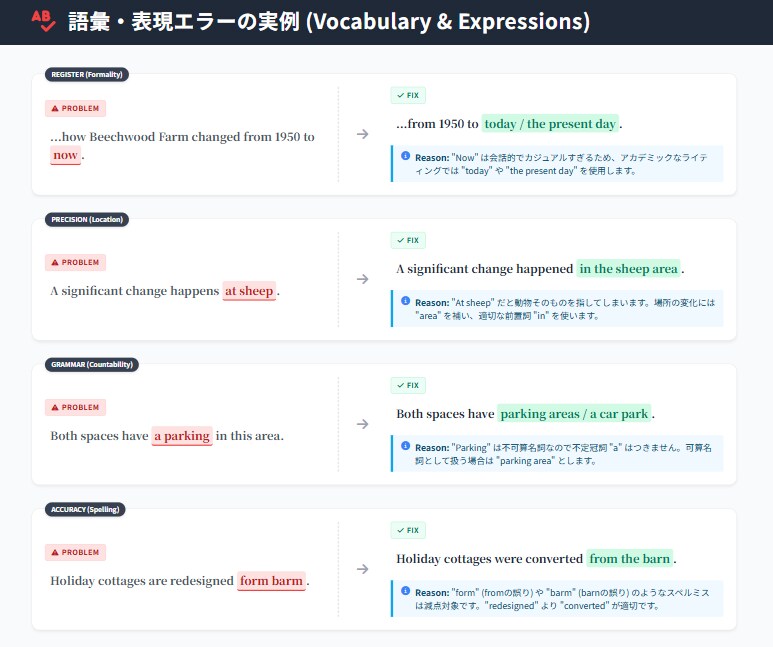Click info icon beside the 'At sheep' reason
The width and height of the screenshot is (773, 647).
(x=406, y=301)
